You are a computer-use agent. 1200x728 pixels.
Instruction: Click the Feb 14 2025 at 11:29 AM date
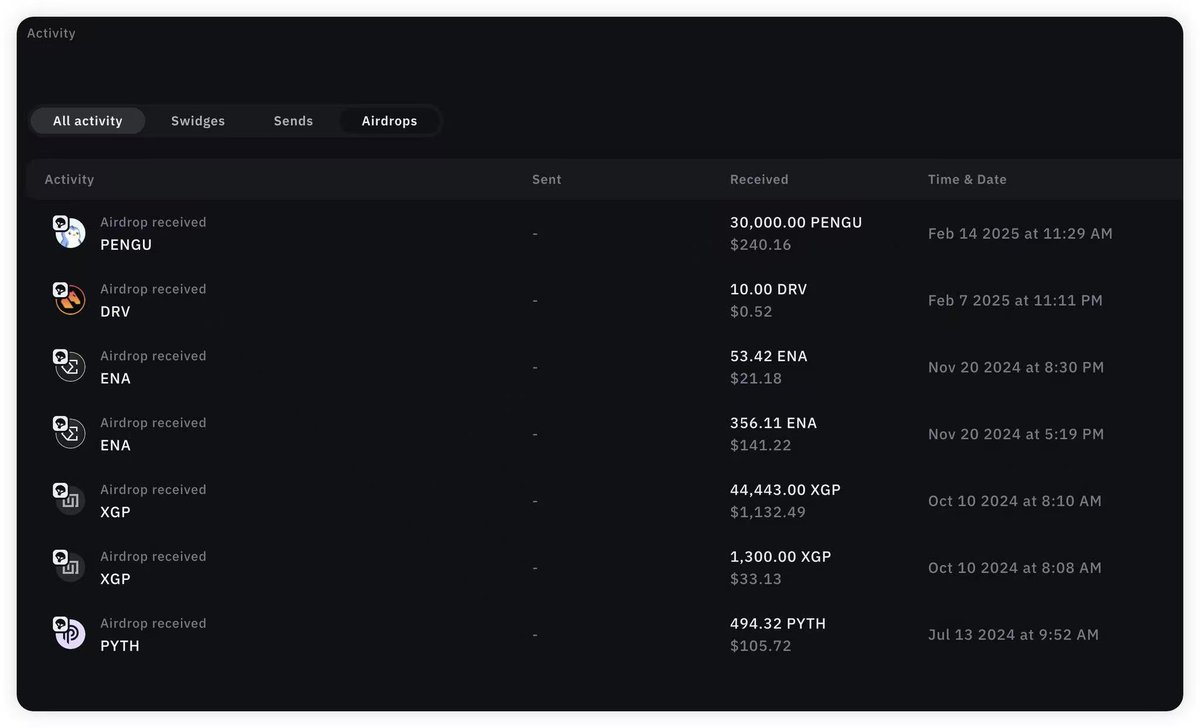(1020, 234)
